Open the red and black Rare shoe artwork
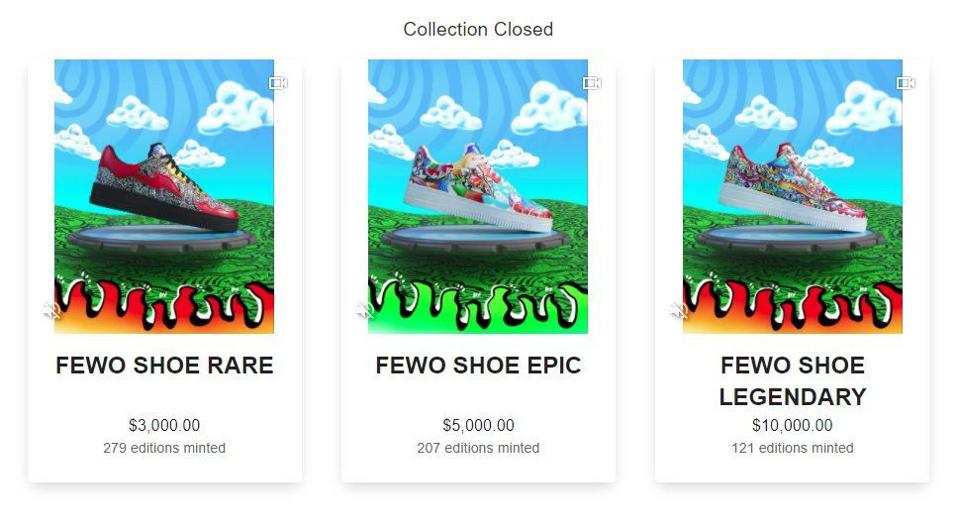The image size is (958, 527). [x=164, y=196]
